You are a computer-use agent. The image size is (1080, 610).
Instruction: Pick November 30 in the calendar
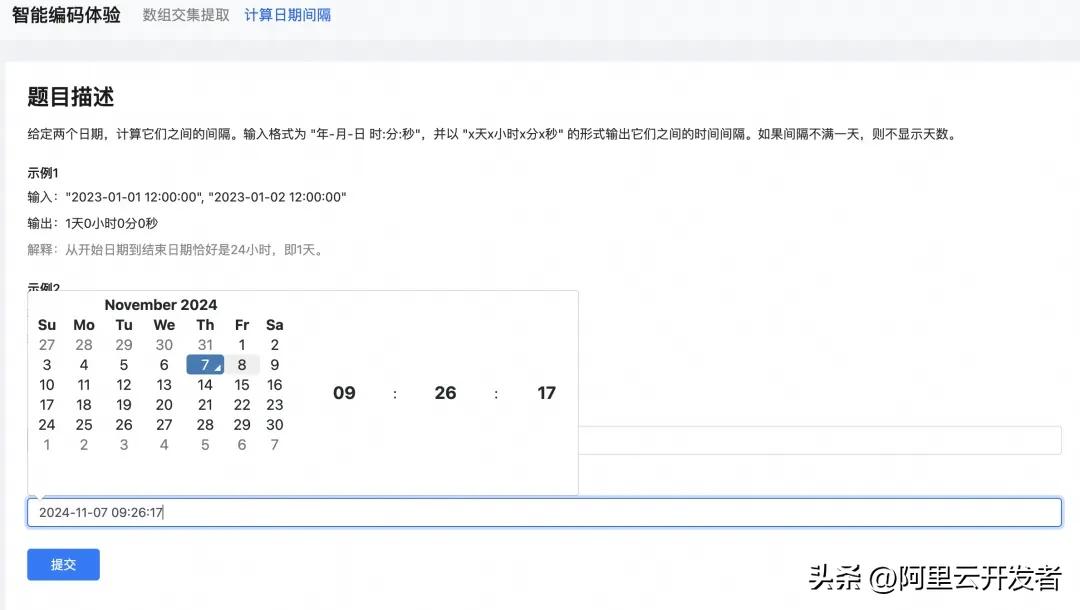pos(275,425)
